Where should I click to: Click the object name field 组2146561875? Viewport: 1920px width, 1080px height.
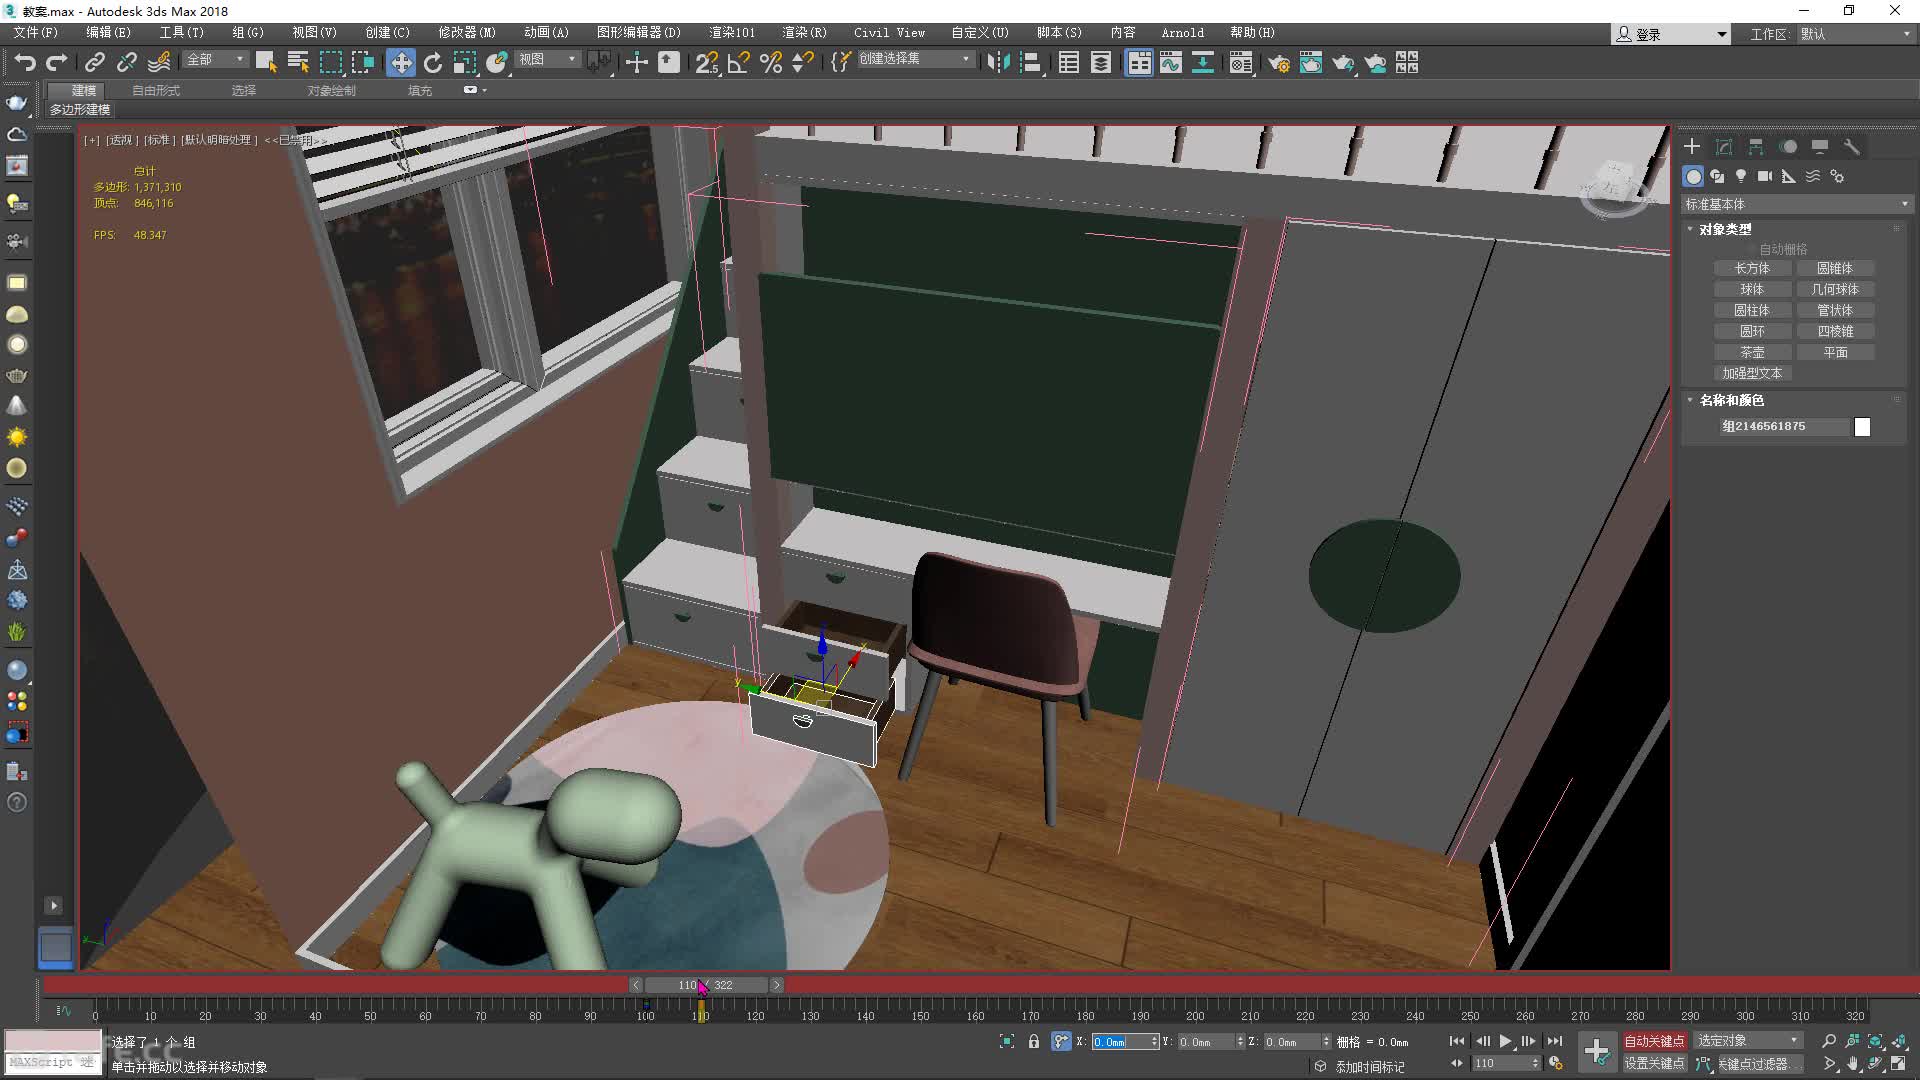pos(1785,426)
